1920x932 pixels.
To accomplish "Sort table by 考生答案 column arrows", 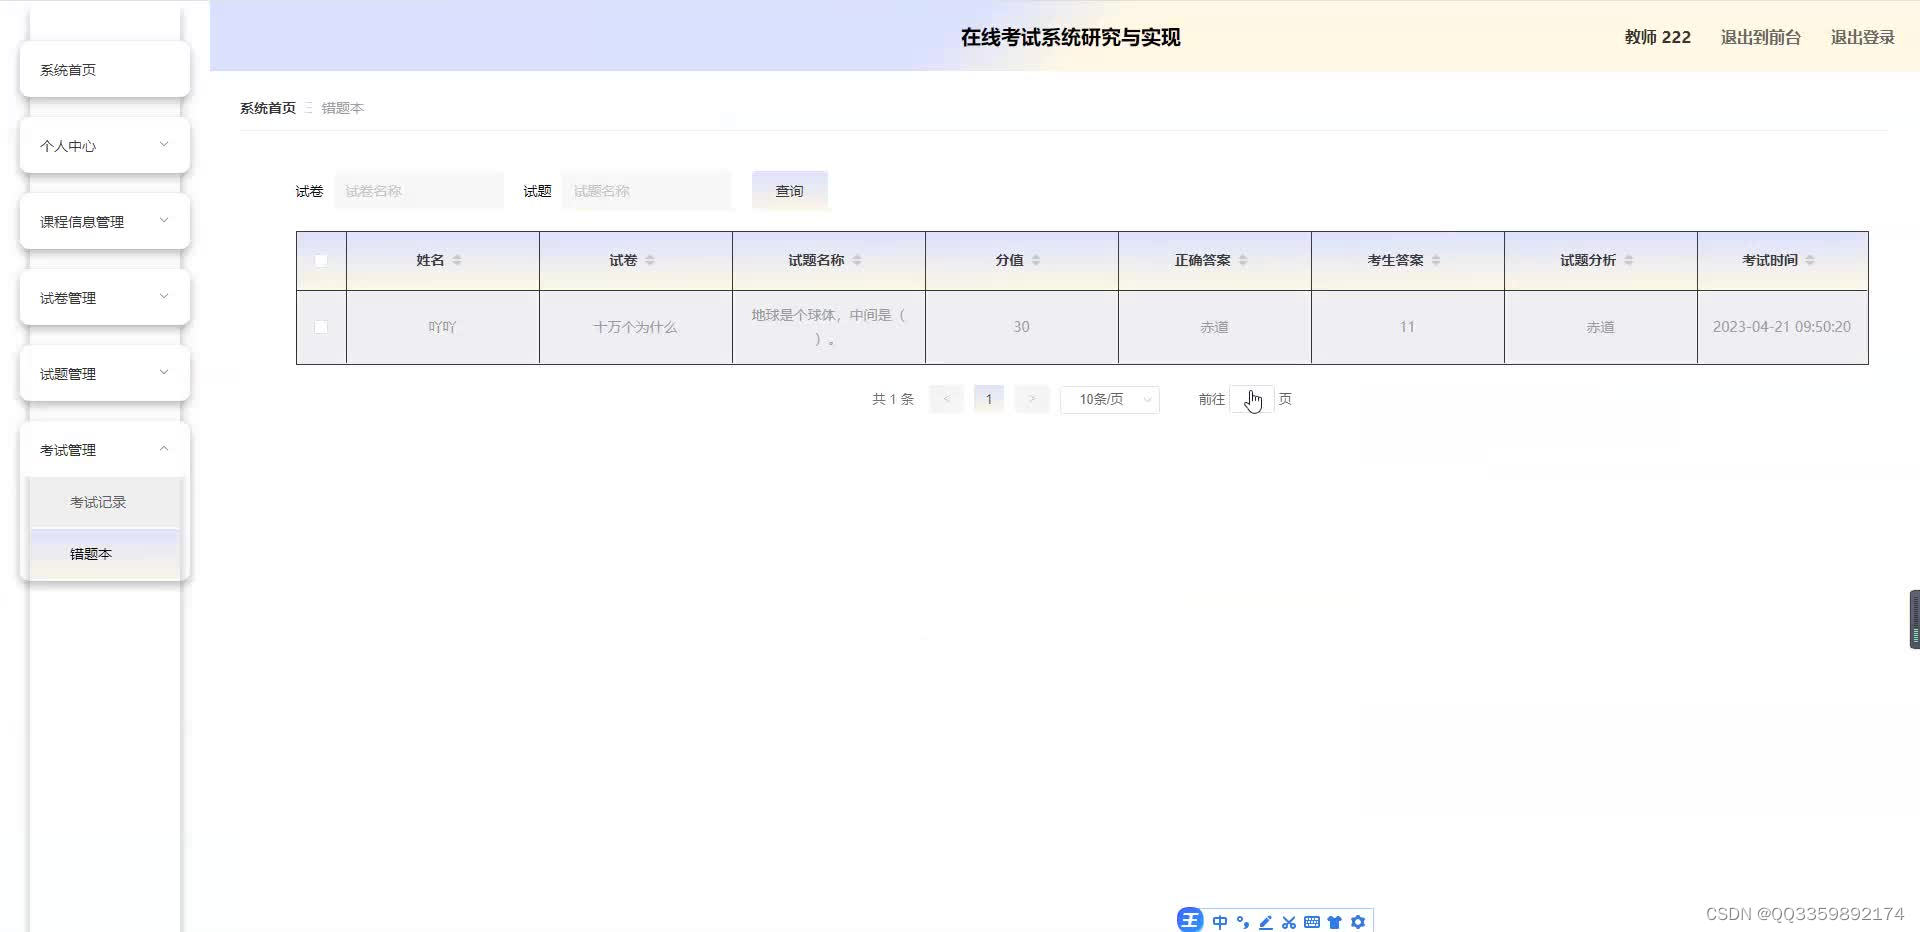I will click(x=1436, y=260).
